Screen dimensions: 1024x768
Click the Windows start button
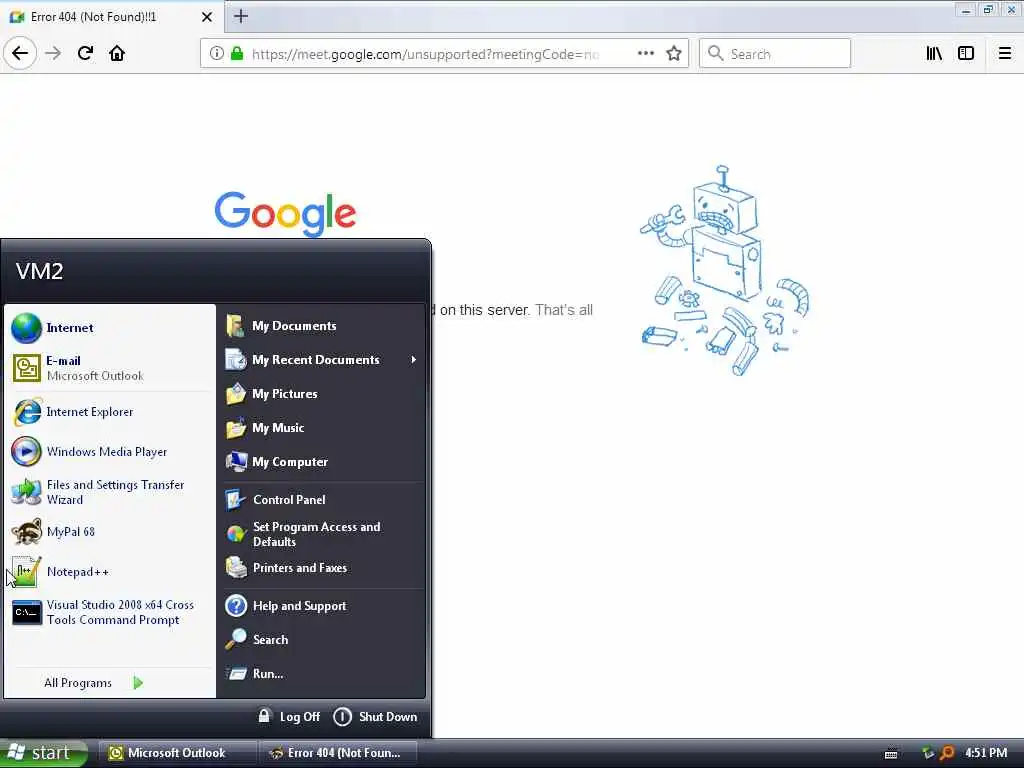43,753
